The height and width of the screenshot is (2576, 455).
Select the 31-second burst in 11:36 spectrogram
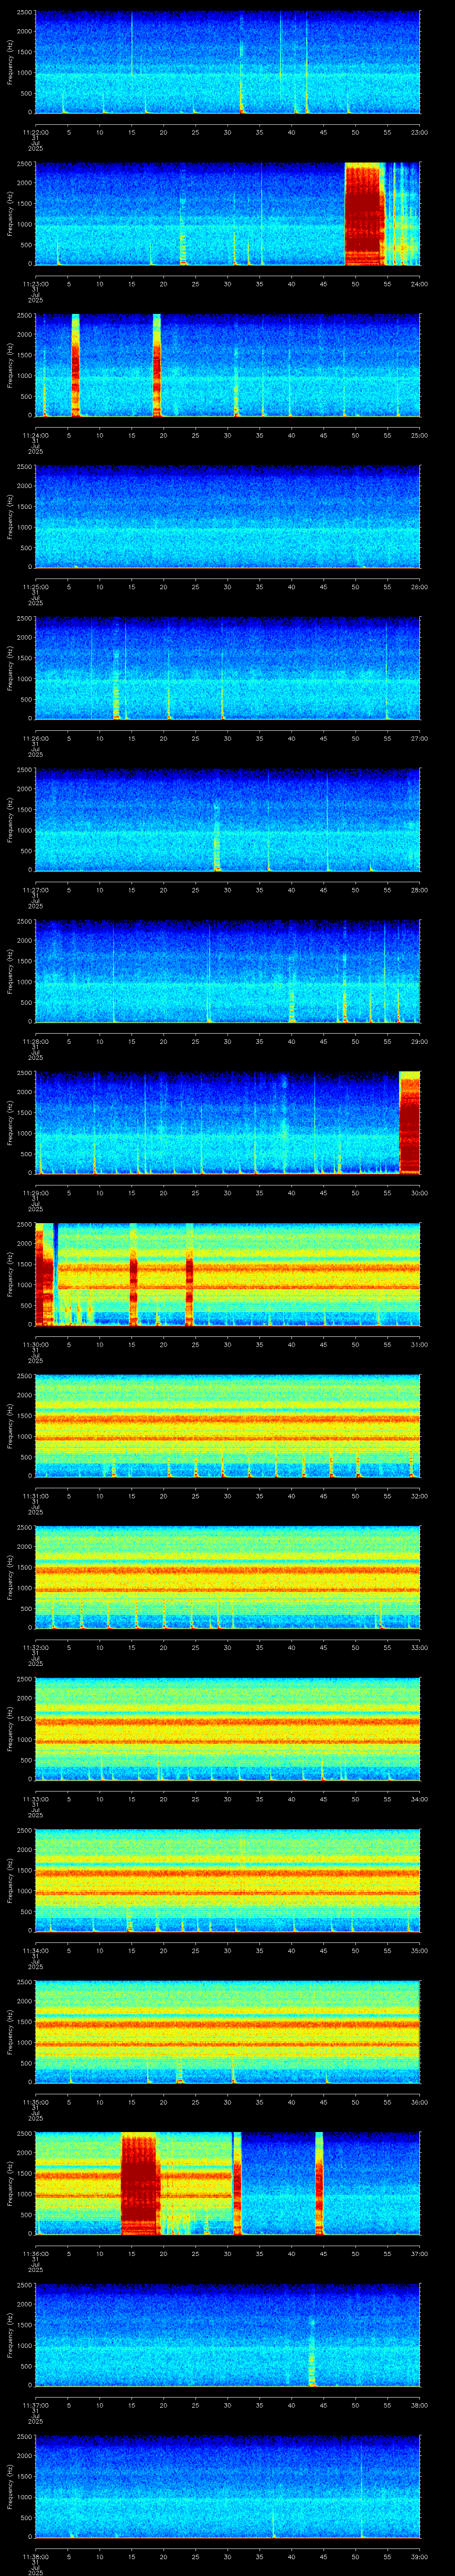[x=237, y=2183]
